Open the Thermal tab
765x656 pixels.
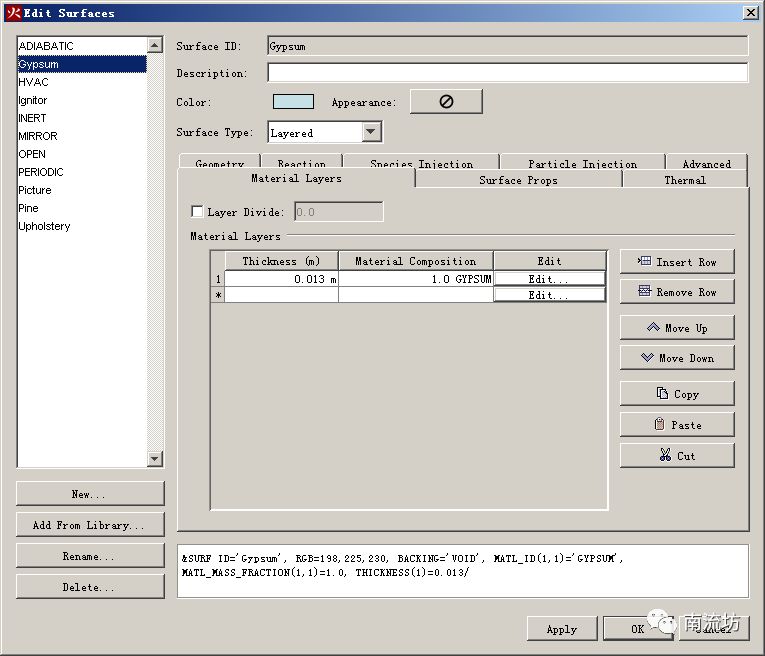tap(684, 180)
